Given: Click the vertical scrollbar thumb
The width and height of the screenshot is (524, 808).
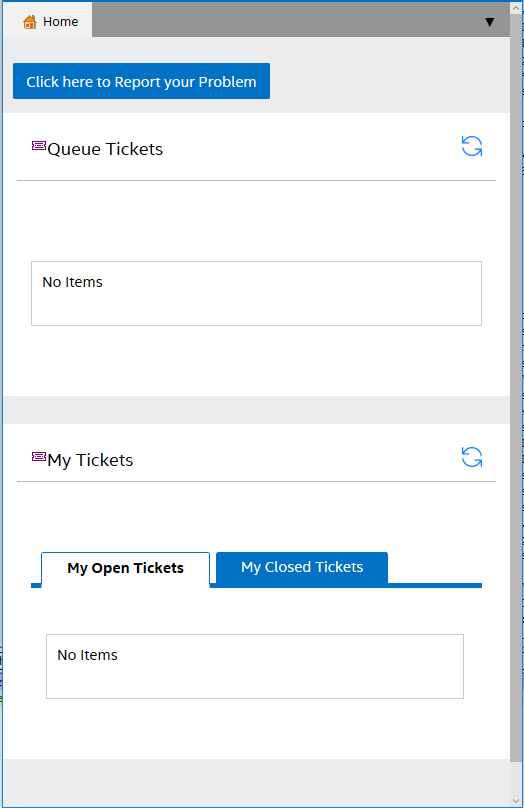Looking at the screenshot, I should 516,388.
